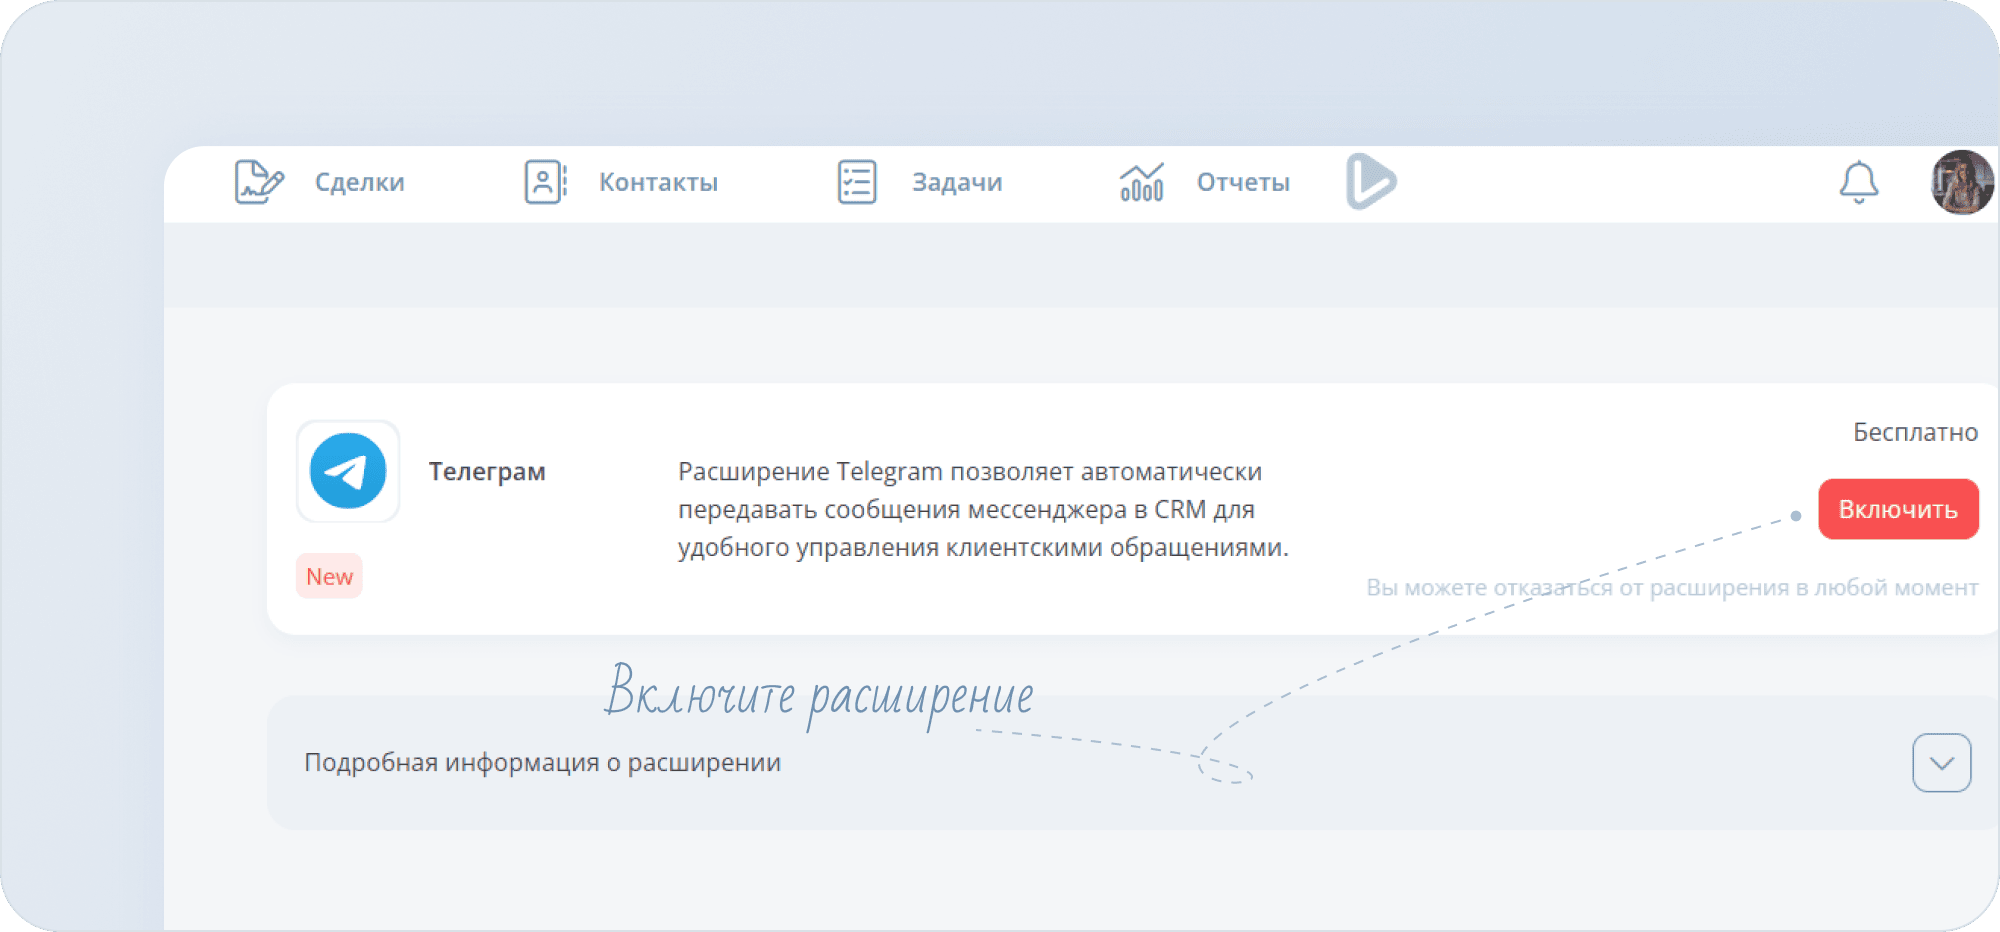Click the Контакты address book icon

(x=545, y=182)
